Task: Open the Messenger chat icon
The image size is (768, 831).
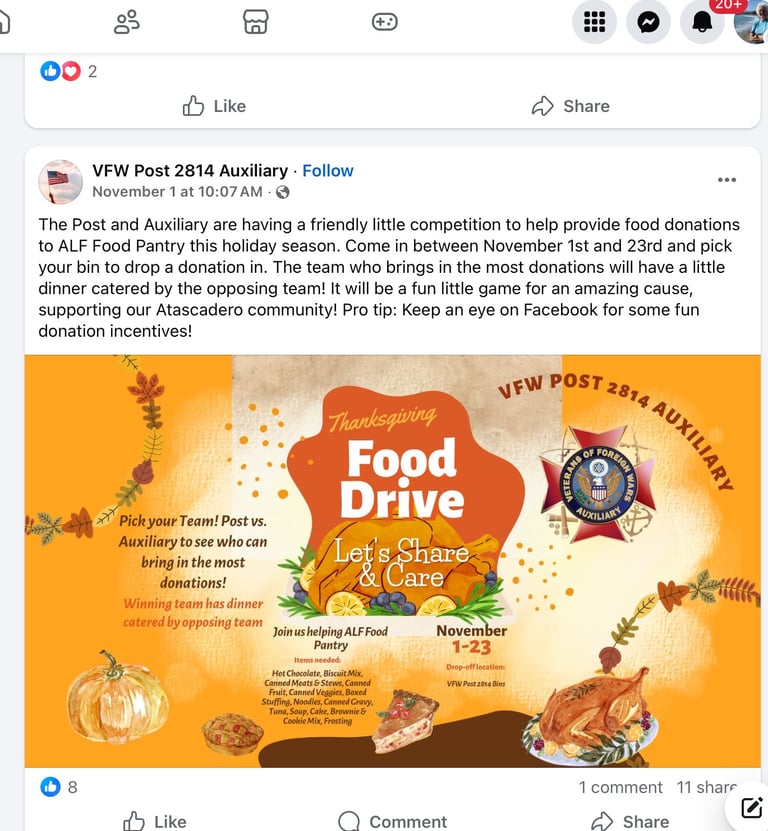Action: click(648, 22)
